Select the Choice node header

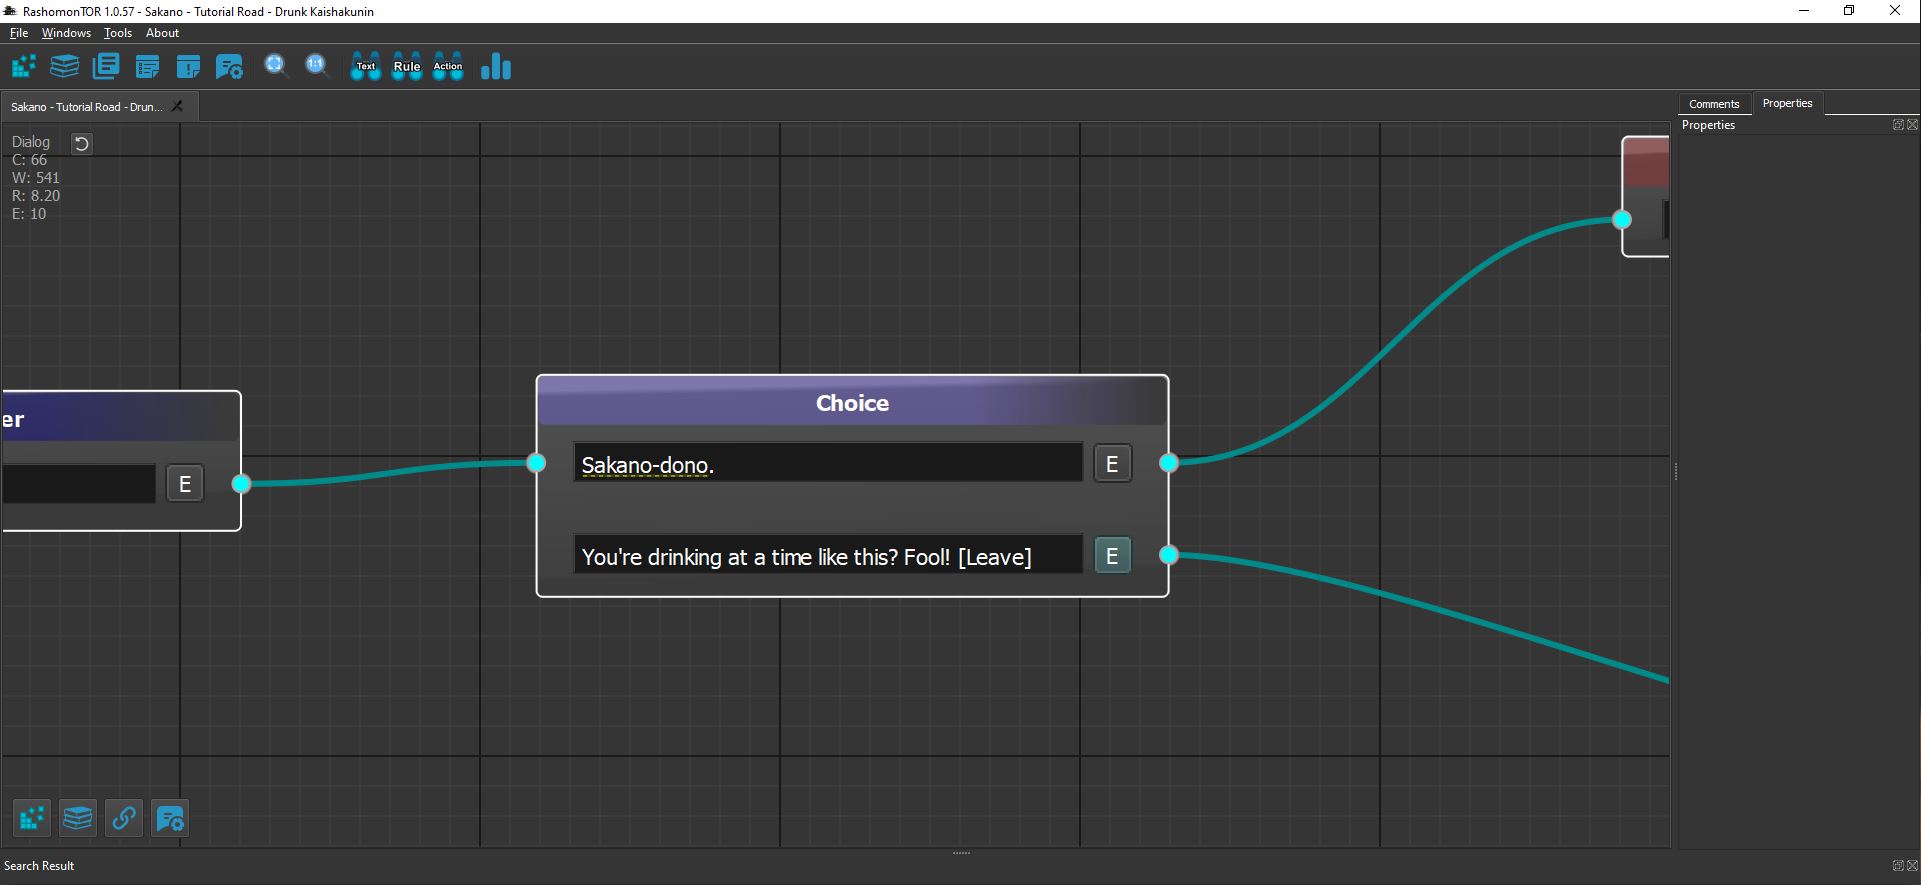pyautogui.click(x=852, y=403)
